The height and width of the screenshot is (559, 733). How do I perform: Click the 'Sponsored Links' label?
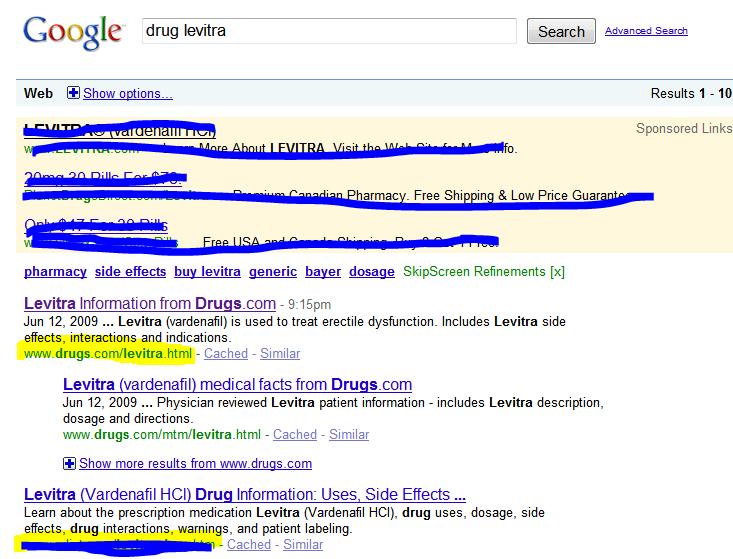(684, 129)
